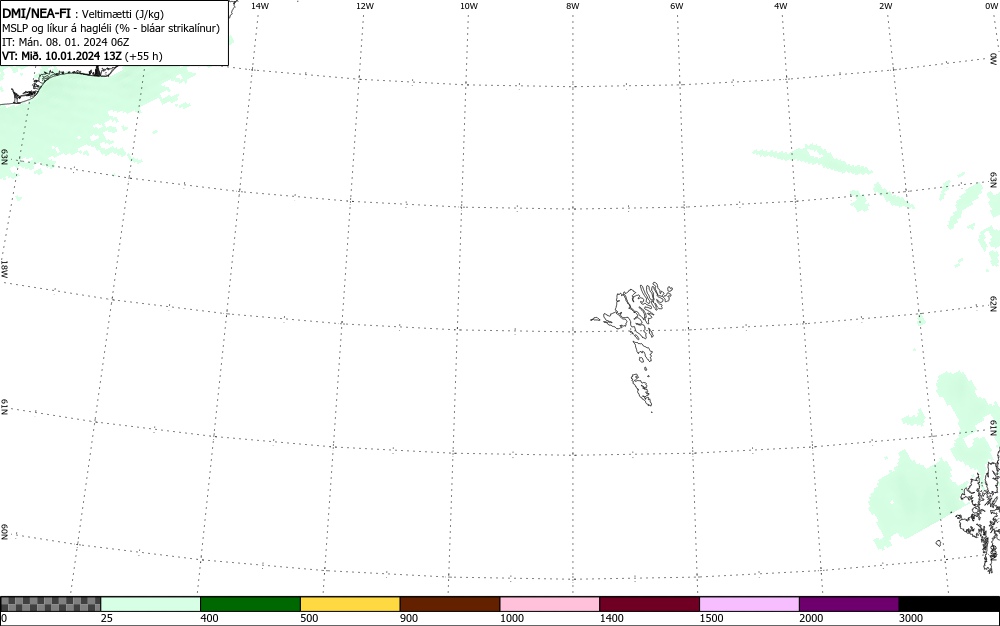This screenshot has width=1000, height=626.
Task: Click the dark green 400–500 legend swatch
Action: 250,604
